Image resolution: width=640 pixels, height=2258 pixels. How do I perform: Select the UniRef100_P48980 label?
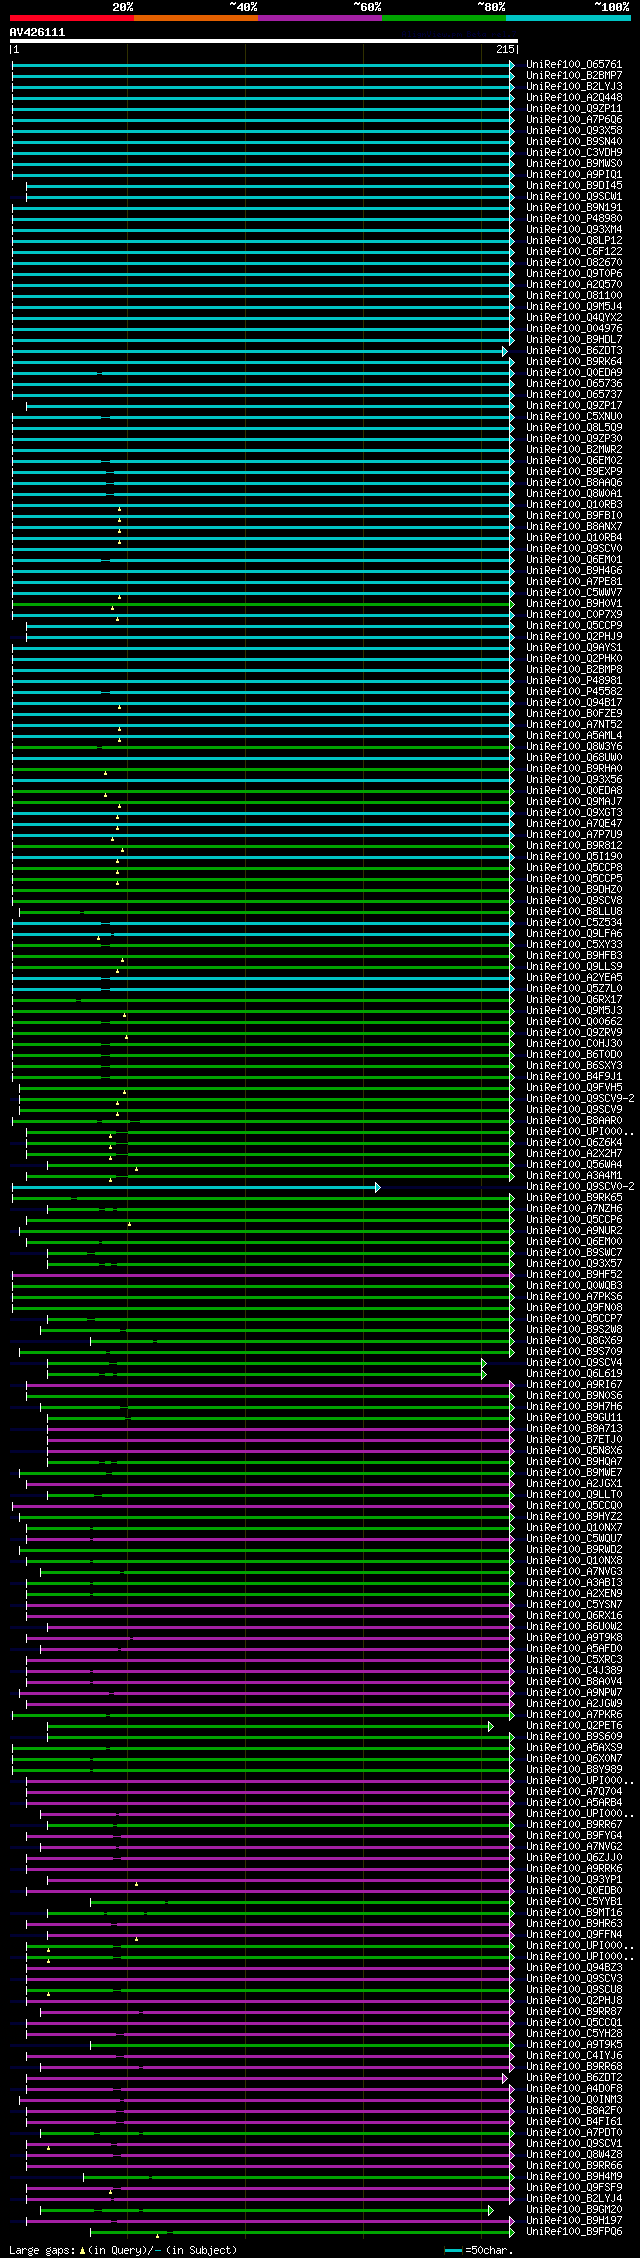pos(574,218)
